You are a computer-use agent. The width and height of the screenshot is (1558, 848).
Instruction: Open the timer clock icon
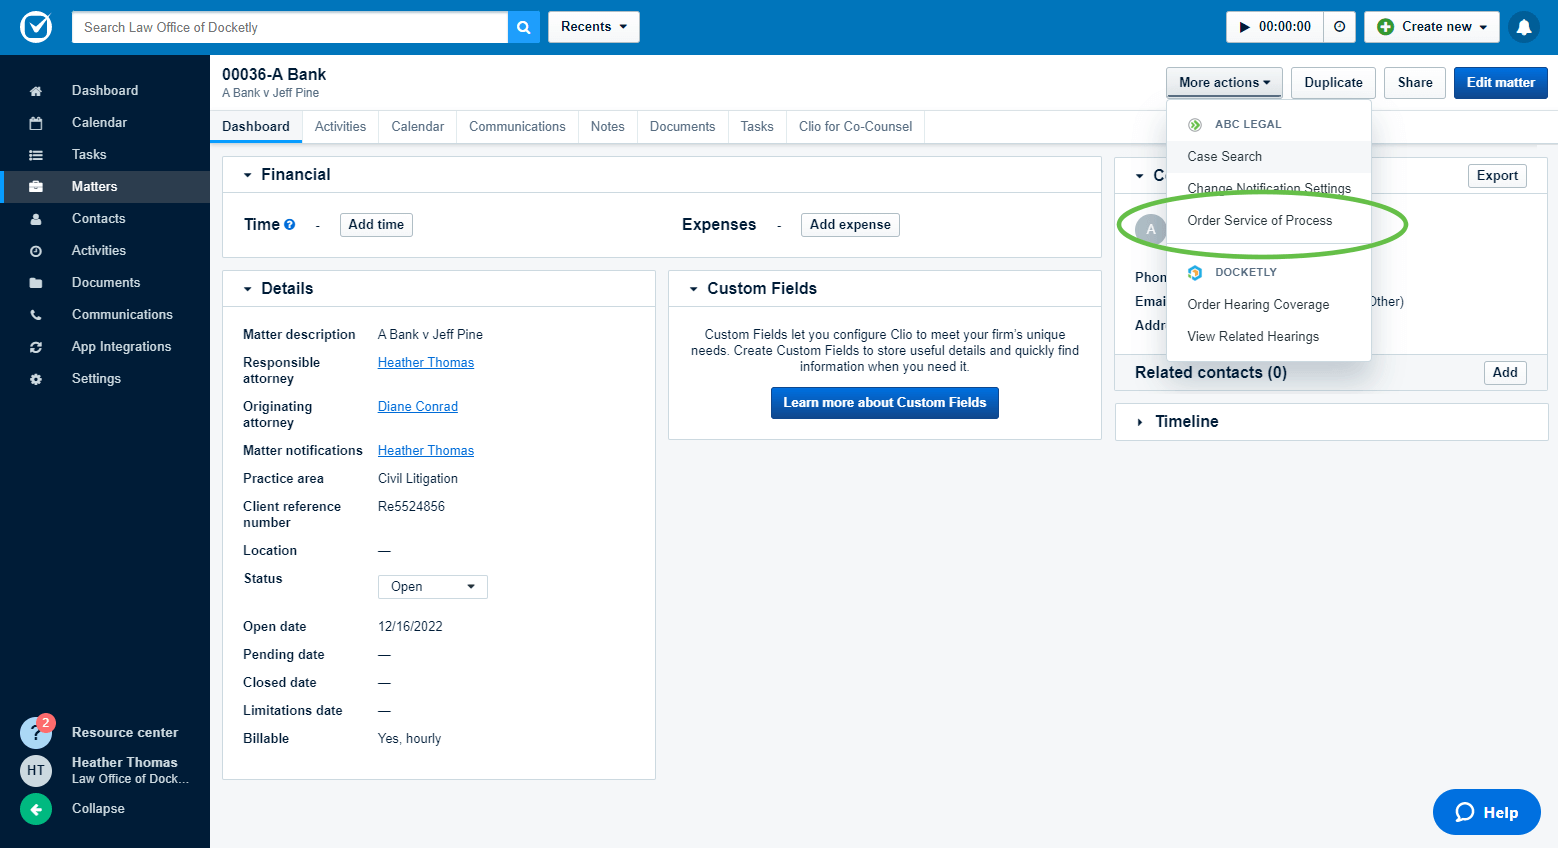point(1340,27)
